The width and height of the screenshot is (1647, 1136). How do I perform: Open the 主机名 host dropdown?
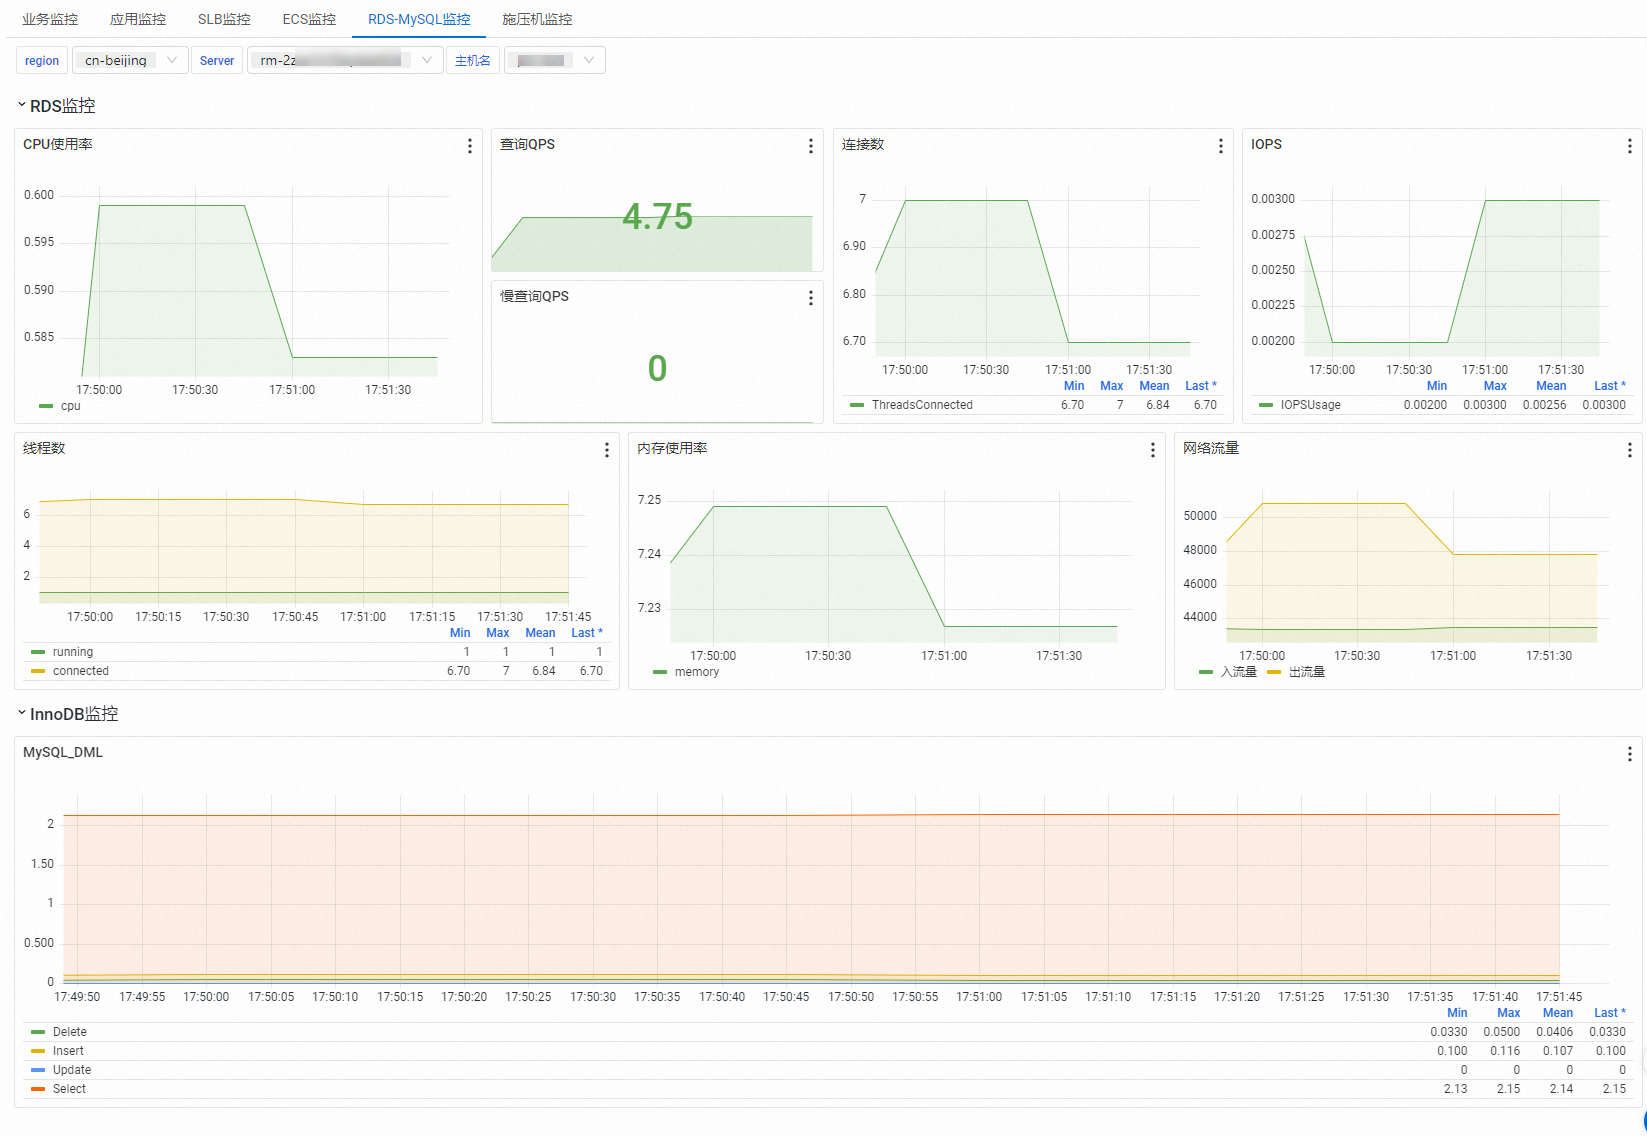click(x=554, y=60)
